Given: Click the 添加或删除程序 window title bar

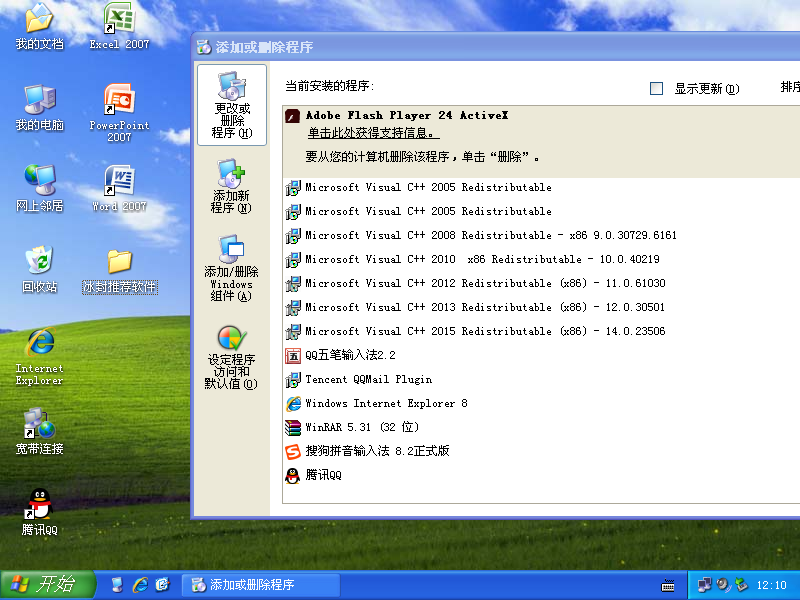Looking at the screenshot, I should (x=496, y=47).
